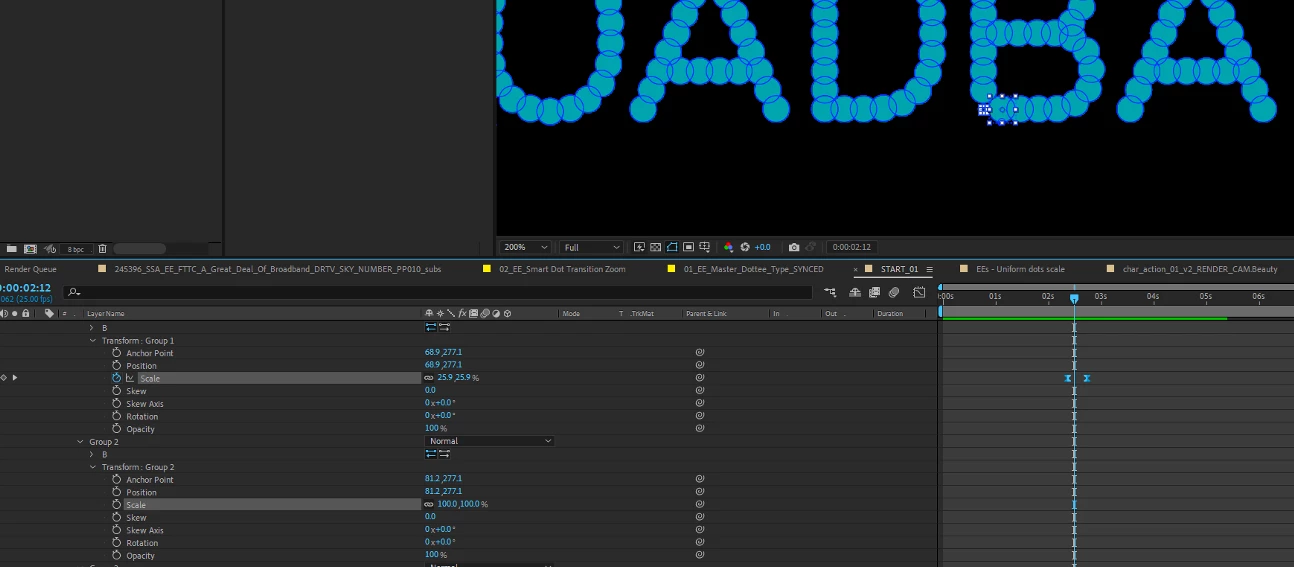
Task: Open timeline search filter dropdown
Action: click(73, 292)
